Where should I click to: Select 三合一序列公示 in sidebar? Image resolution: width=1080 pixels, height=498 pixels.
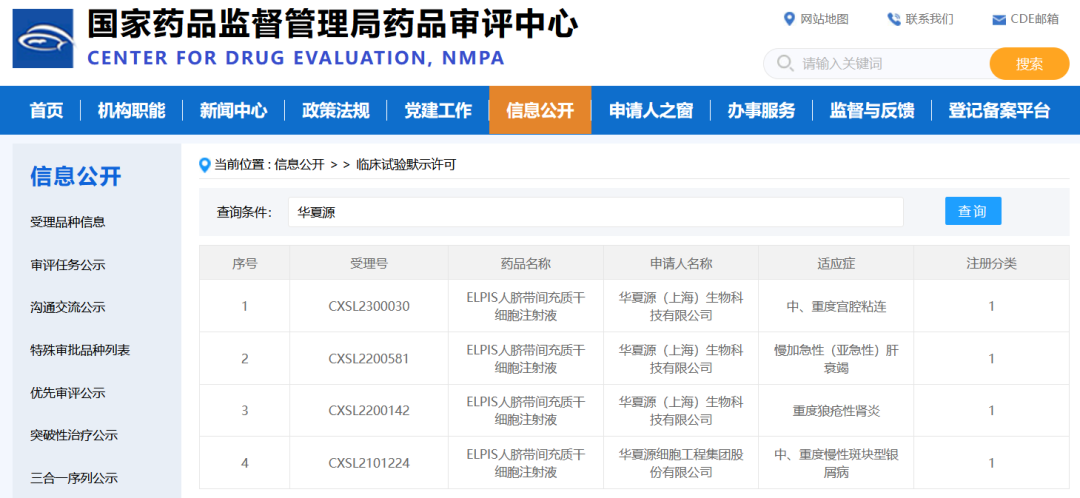point(74,477)
